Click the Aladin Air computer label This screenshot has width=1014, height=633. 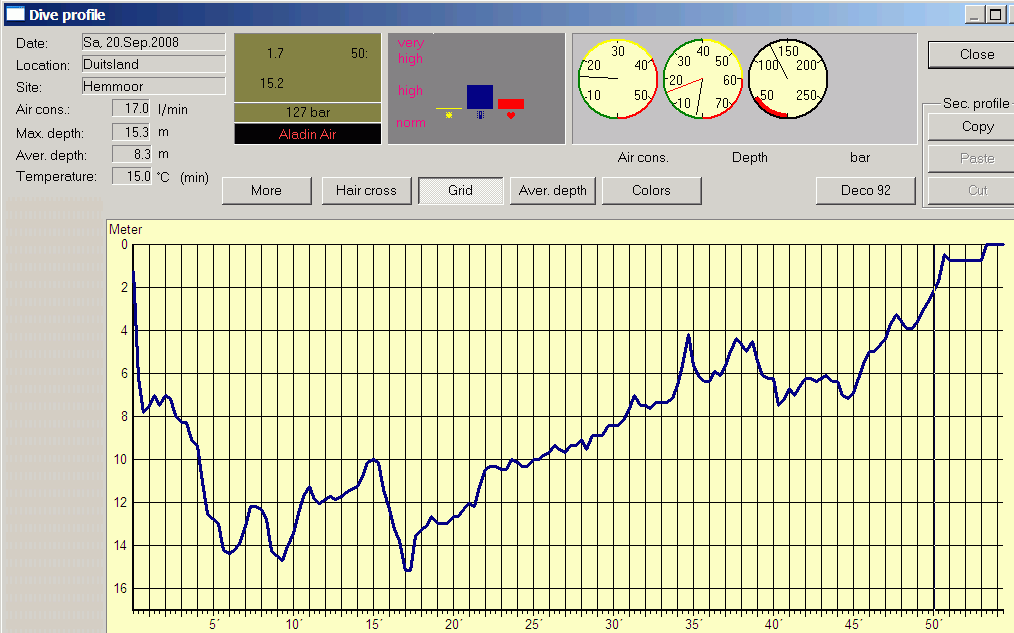(308, 134)
